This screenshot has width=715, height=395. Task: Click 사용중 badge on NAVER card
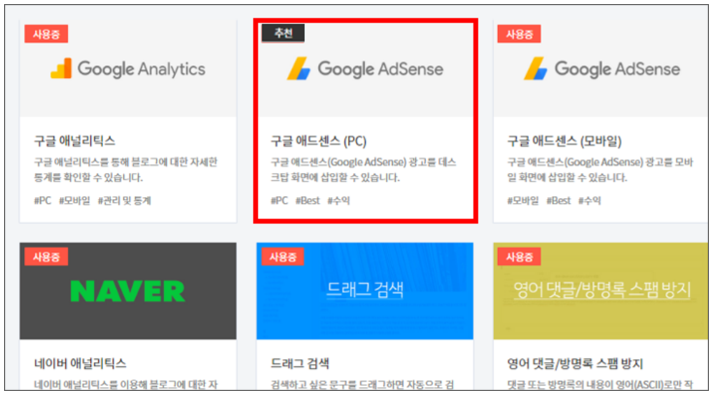pos(47,257)
